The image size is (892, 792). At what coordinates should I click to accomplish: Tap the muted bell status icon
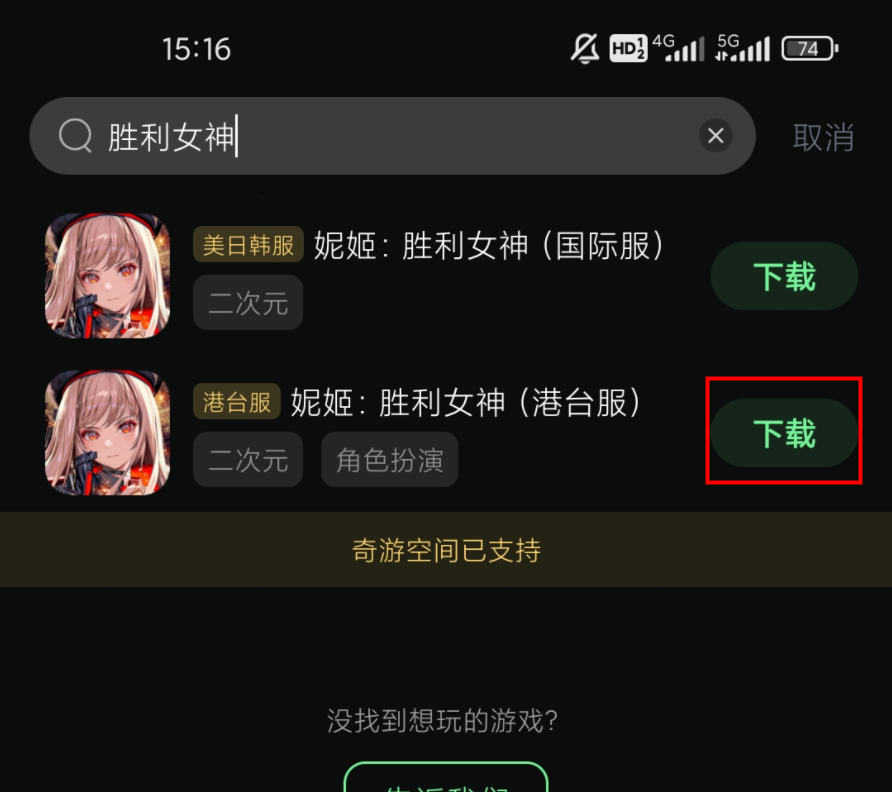point(585,48)
